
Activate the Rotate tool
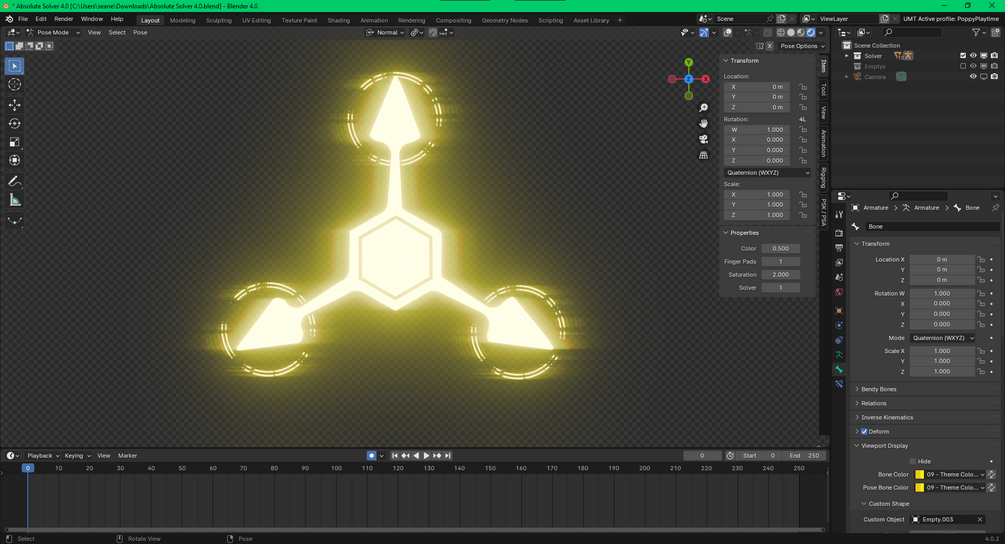pos(15,124)
